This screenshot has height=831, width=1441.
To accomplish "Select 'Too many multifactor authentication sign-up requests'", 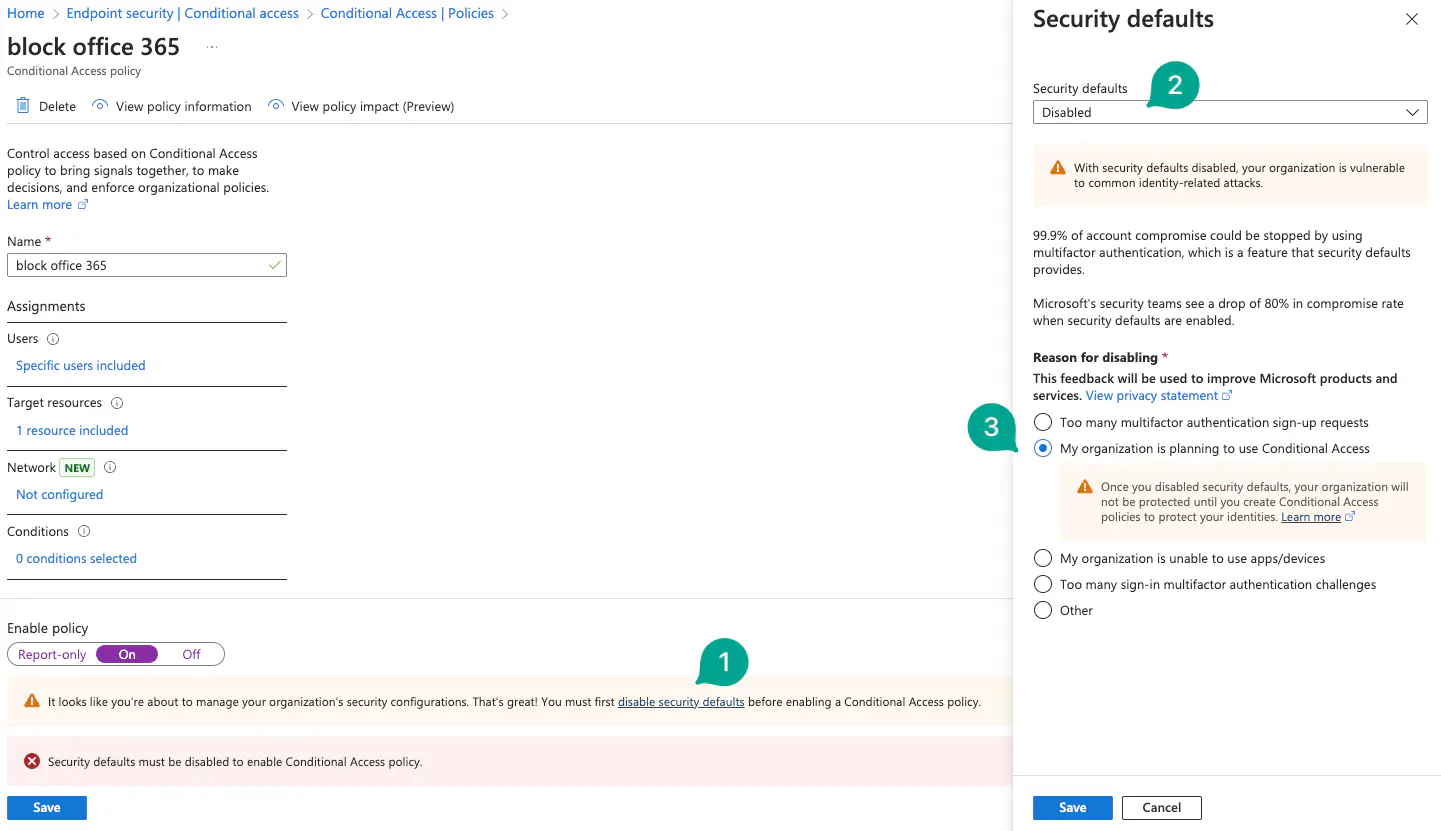I will (x=1043, y=422).
